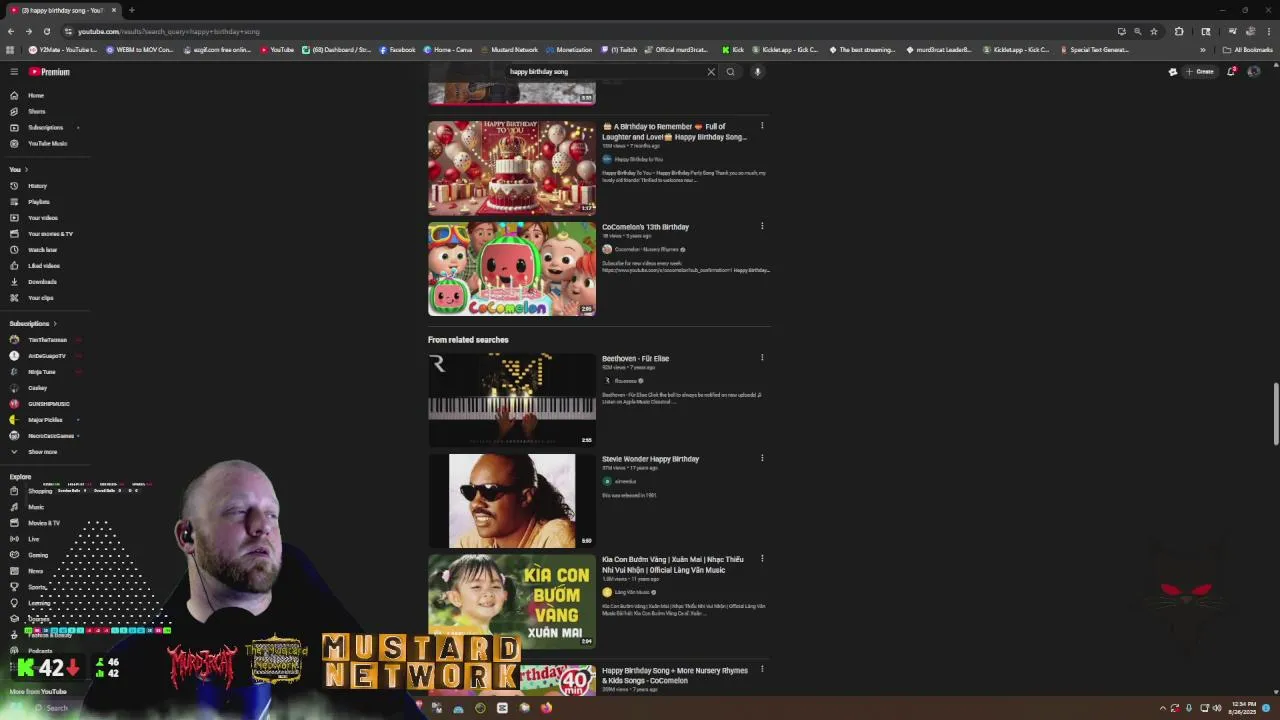The height and width of the screenshot is (720, 1280).
Task: Play the birthday cake balloons thumbnail
Action: click(512, 168)
